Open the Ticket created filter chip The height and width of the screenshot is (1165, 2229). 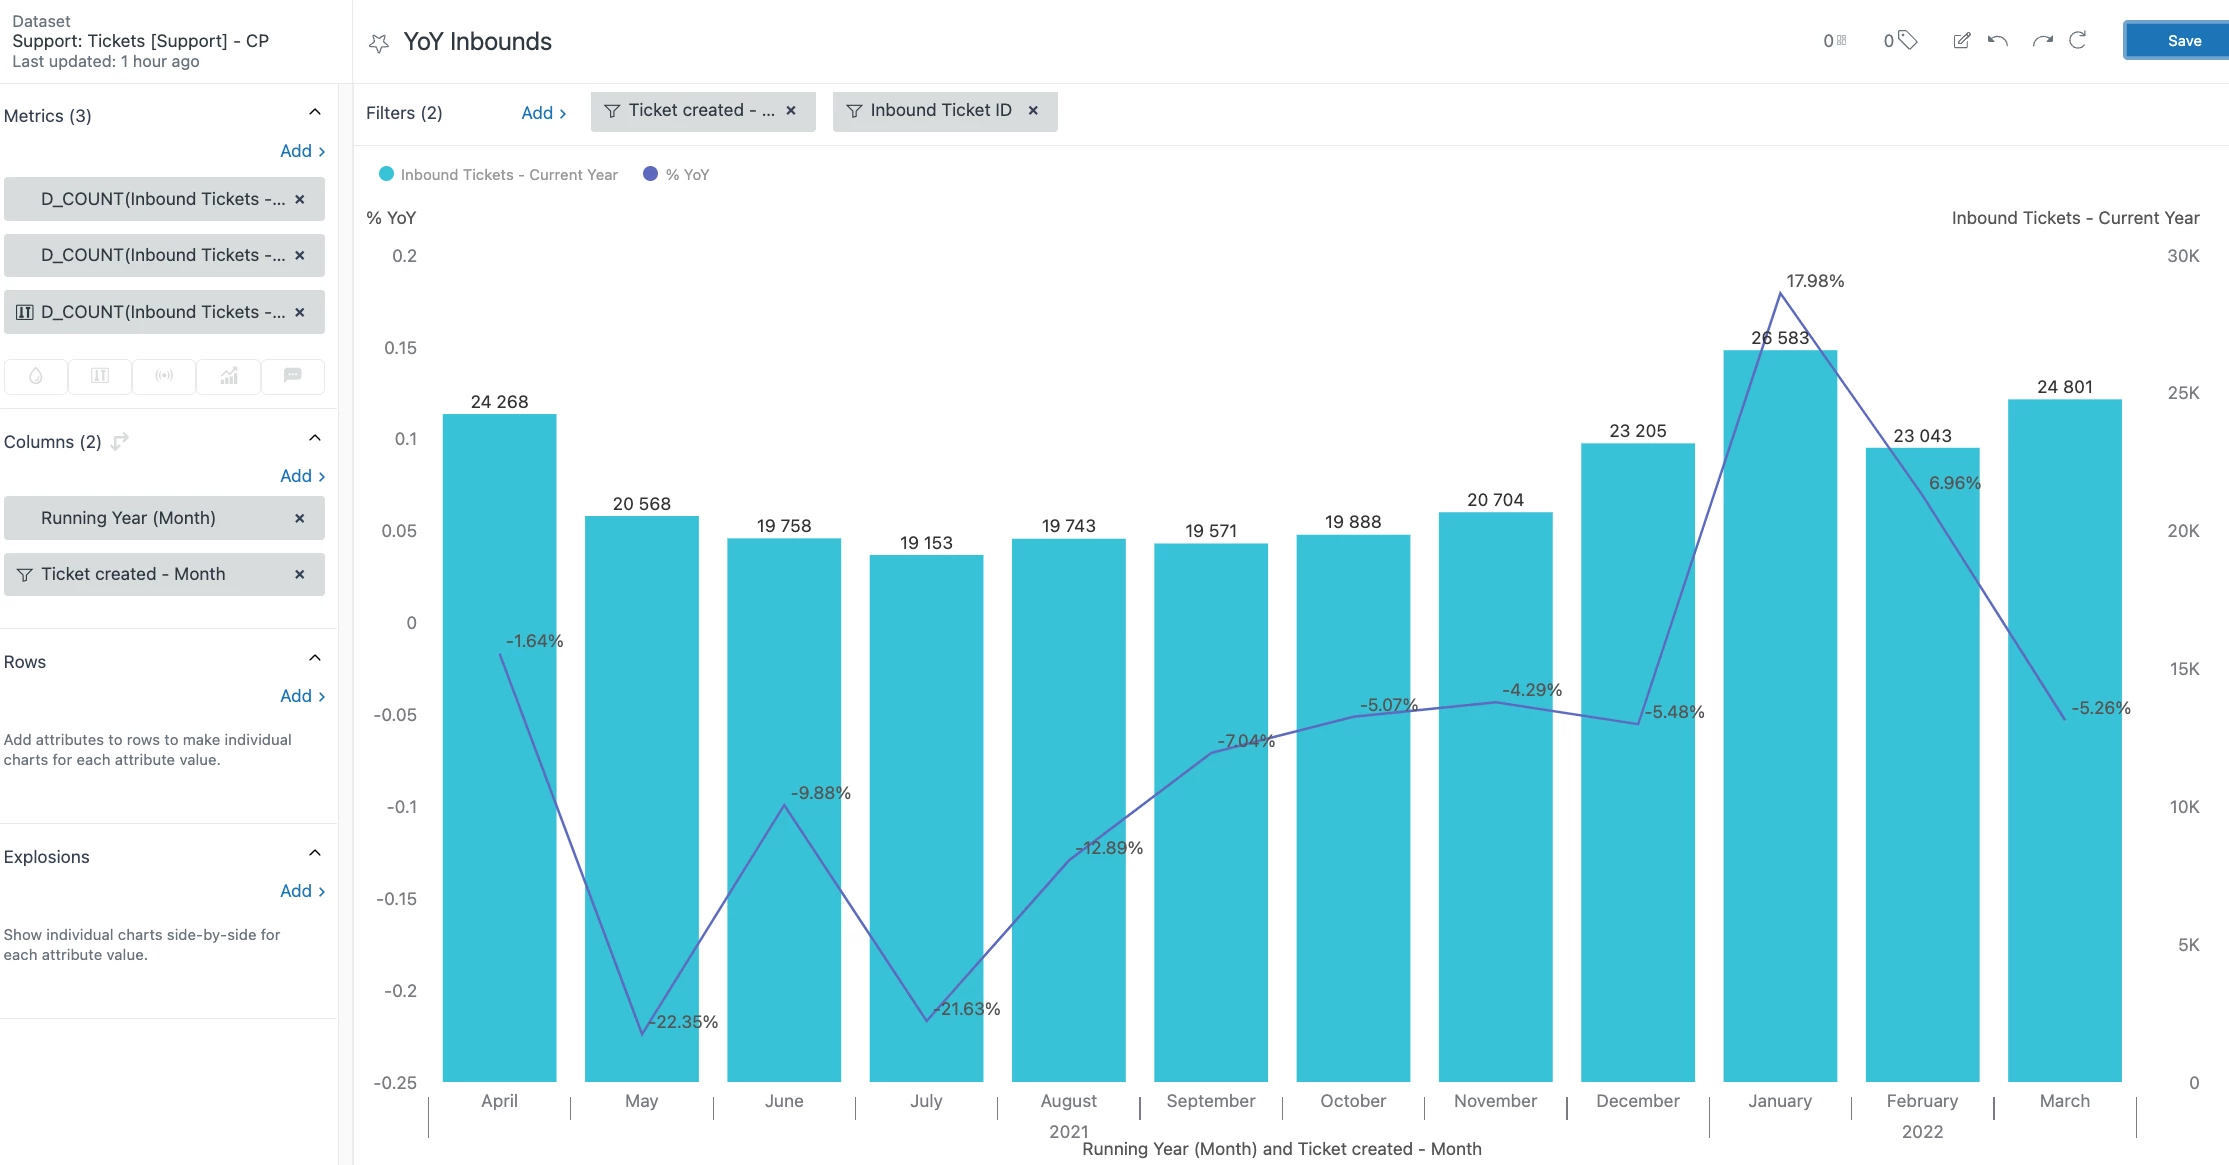[688, 111]
